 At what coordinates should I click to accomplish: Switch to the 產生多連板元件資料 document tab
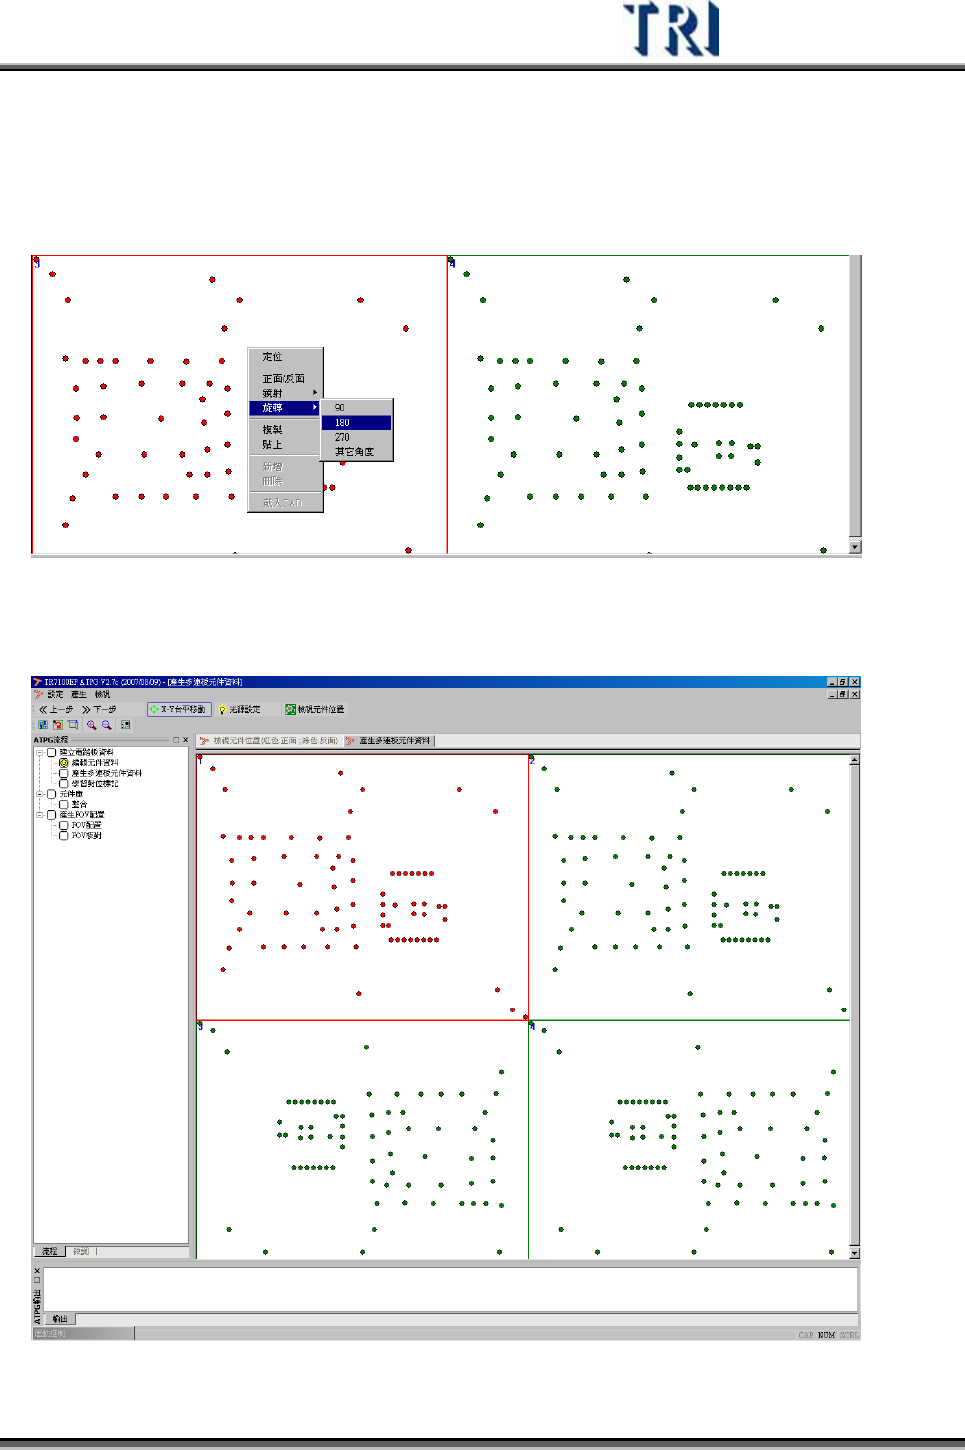tap(389, 741)
